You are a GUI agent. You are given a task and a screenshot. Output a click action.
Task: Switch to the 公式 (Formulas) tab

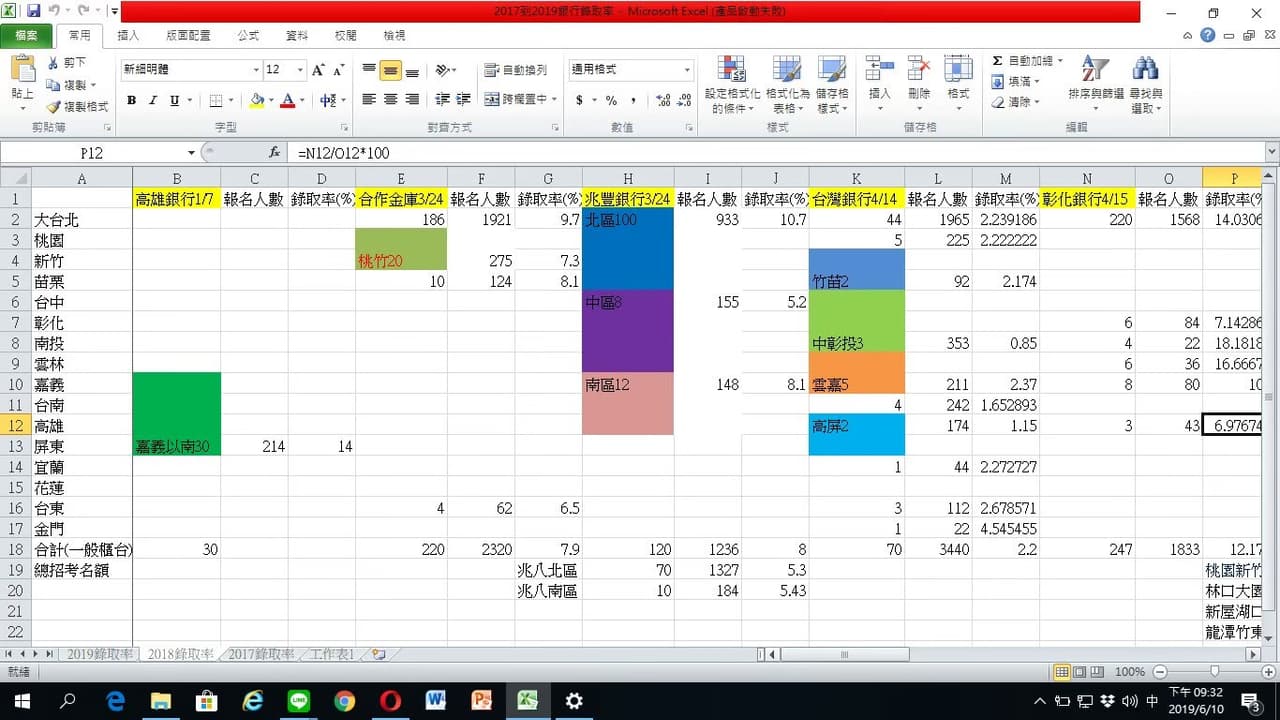click(248, 36)
